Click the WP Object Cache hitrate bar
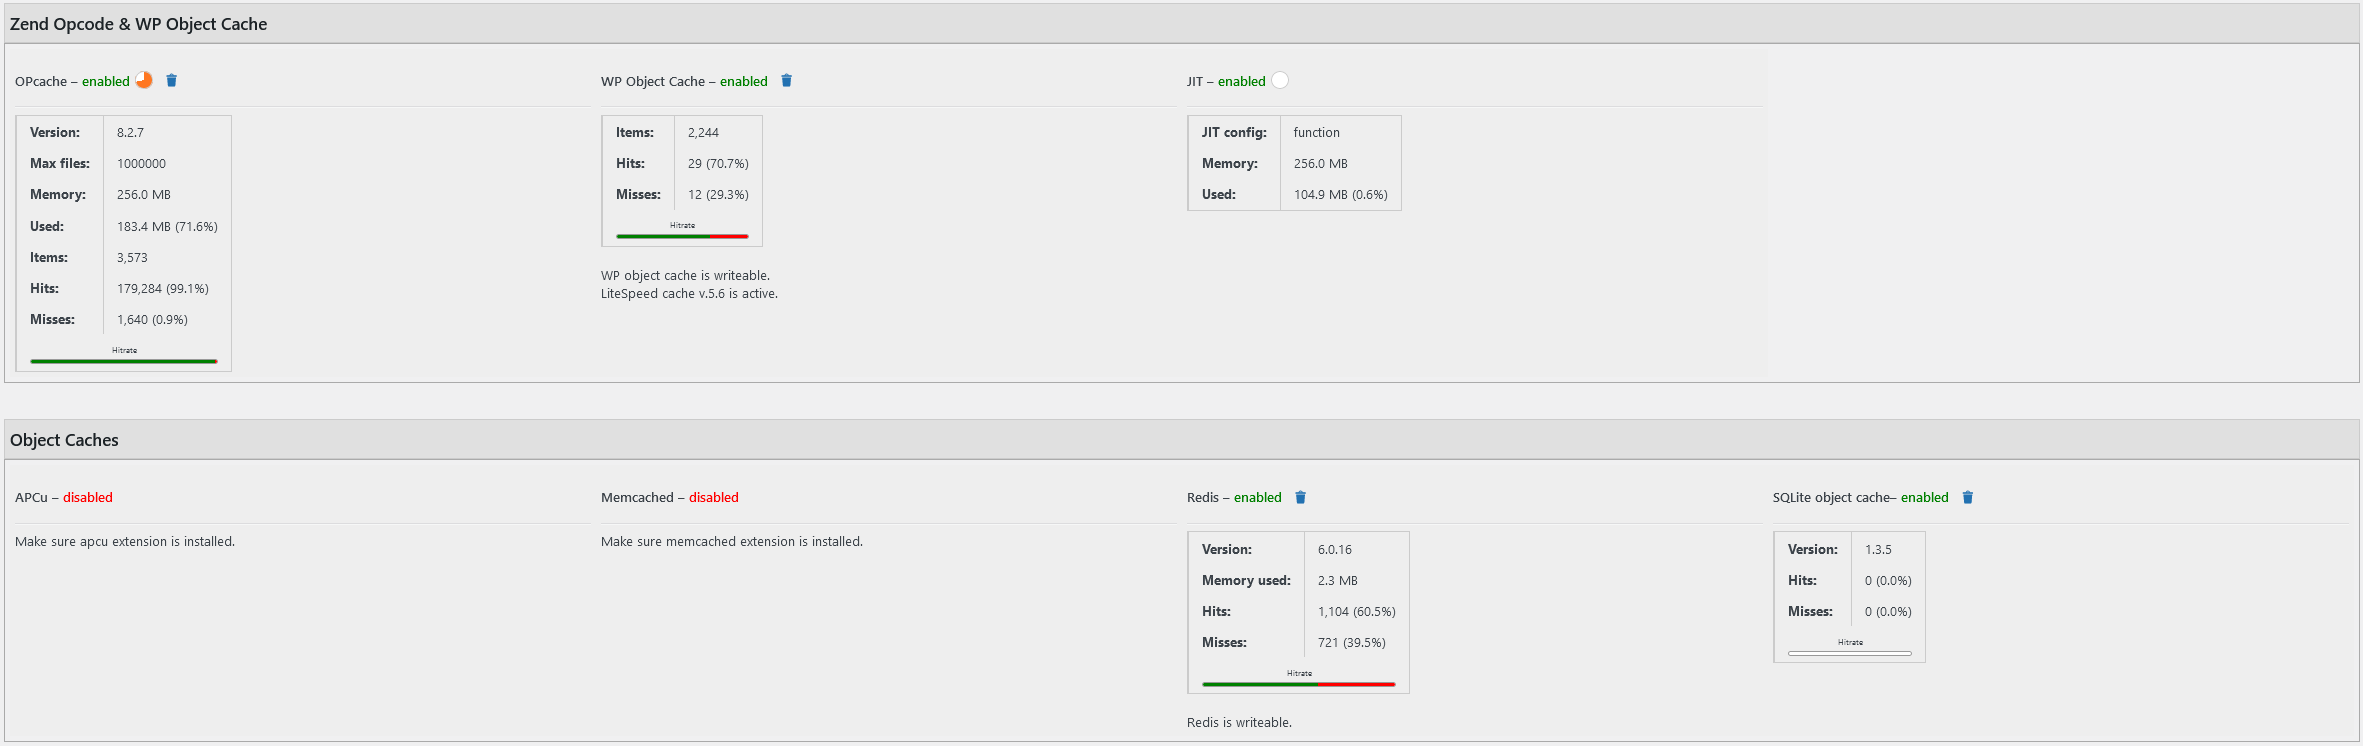This screenshot has height=746, width=2363. [x=682, y=236]
